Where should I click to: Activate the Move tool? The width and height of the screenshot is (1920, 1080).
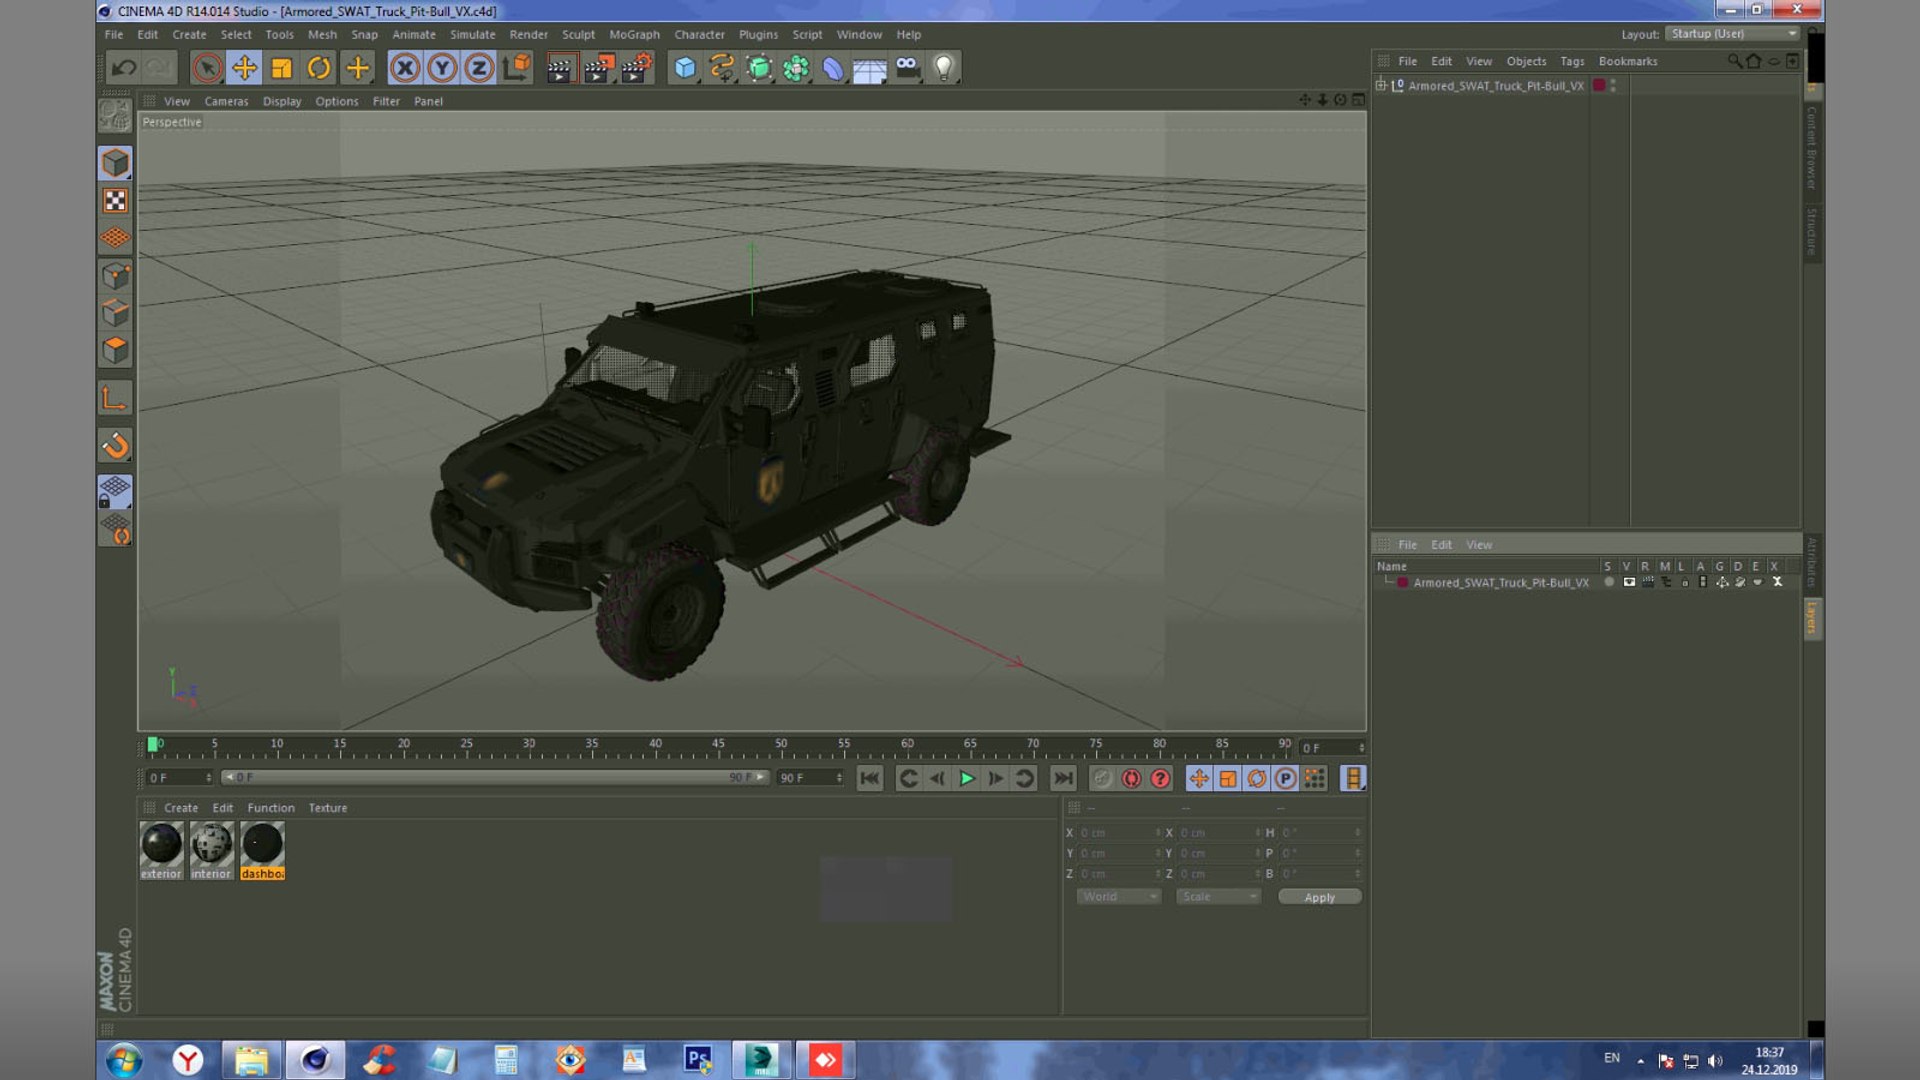[x=244, y=68]
